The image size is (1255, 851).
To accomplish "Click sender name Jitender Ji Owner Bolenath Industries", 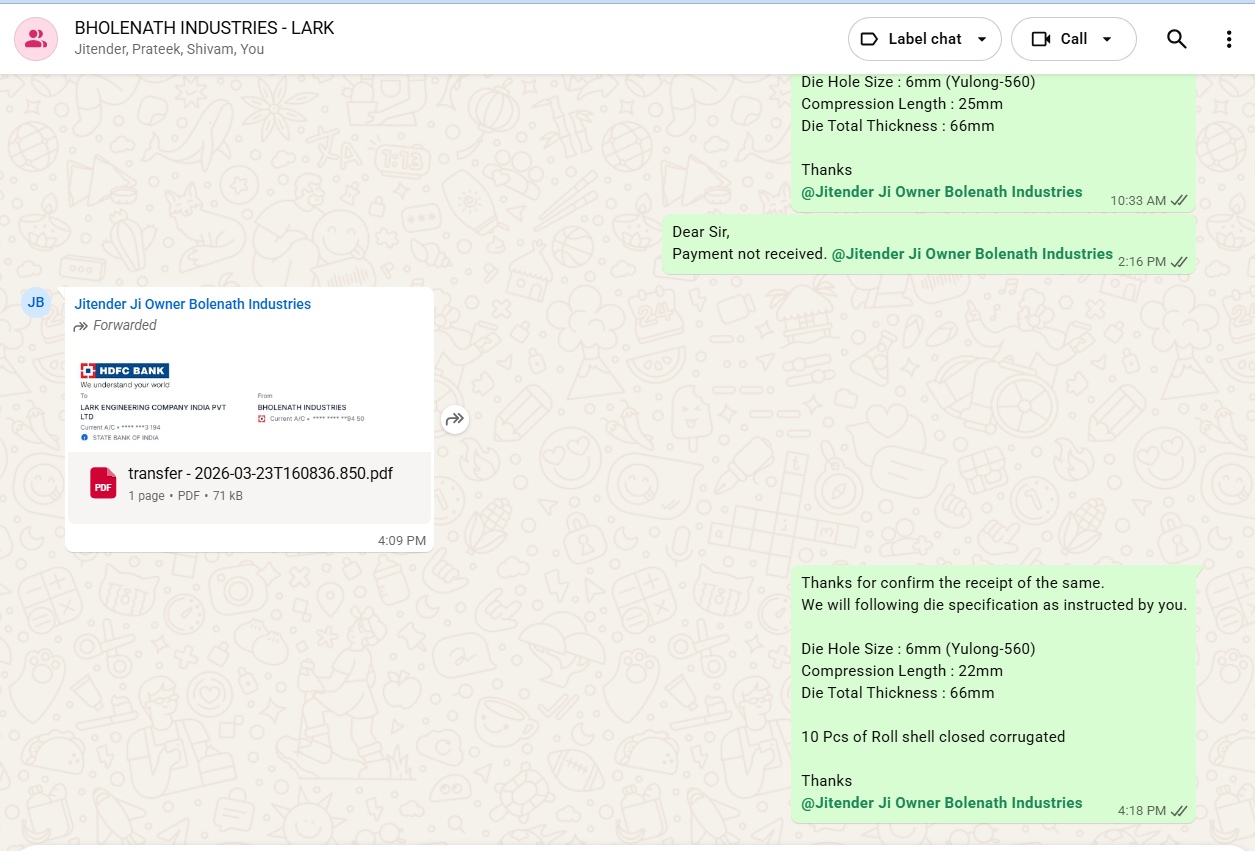I will 192,304.
